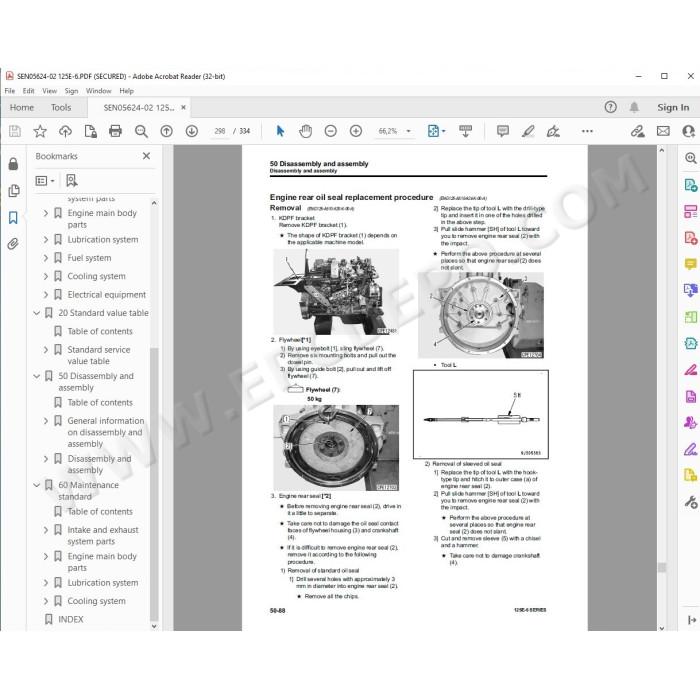Click the Zoom In plus icon

[x=356, y=131]
